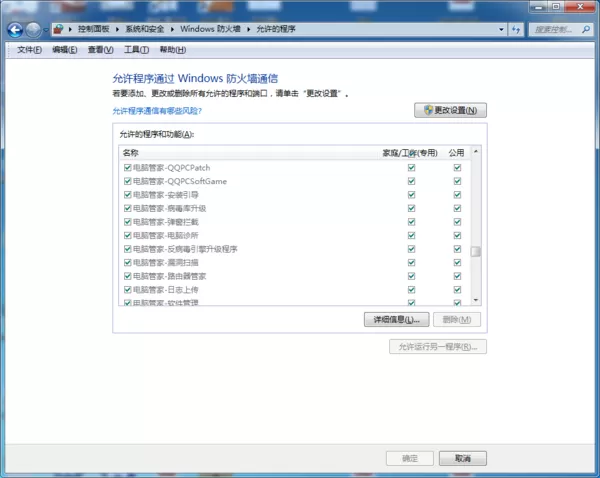Select the 电脑管家-弹窗拦截 row text

[x=166, y=222]
